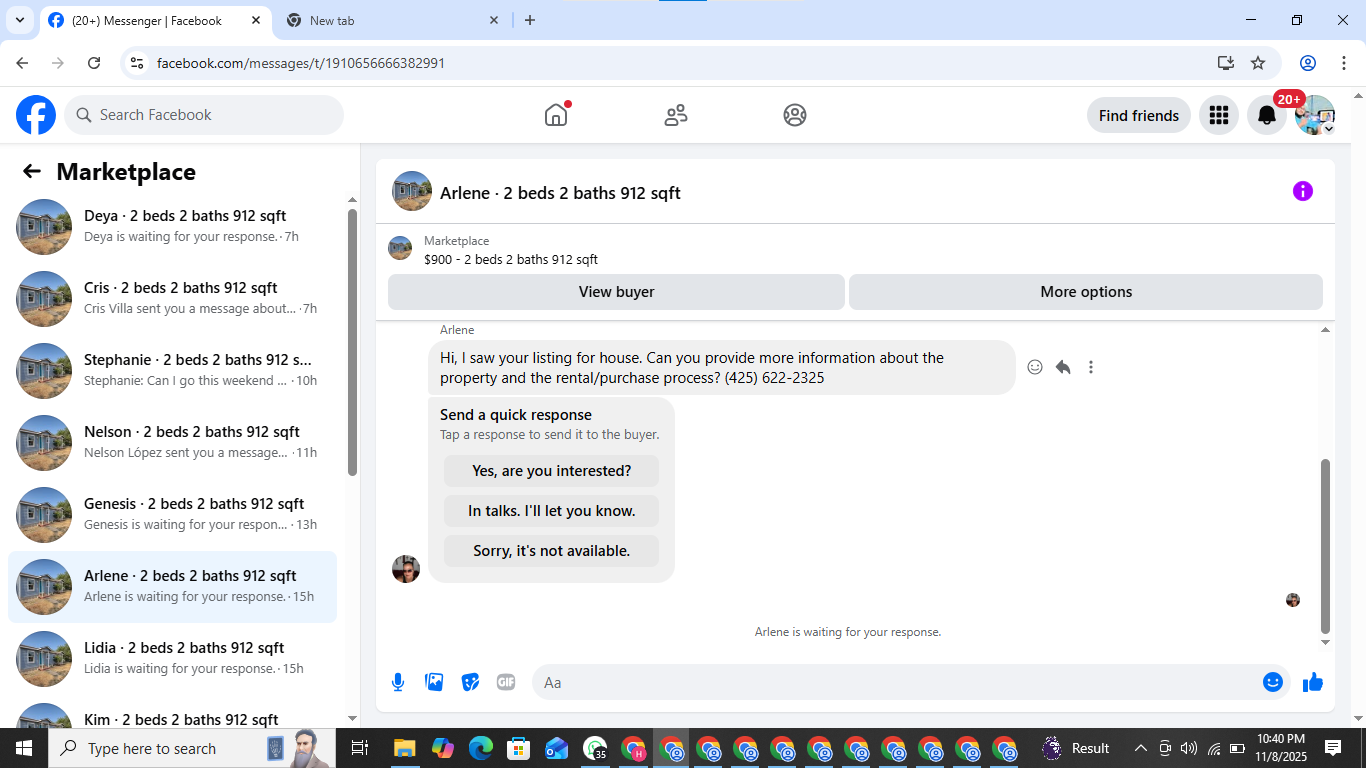
Task: Open the tab search dropdown
Action: coord(20,20)
